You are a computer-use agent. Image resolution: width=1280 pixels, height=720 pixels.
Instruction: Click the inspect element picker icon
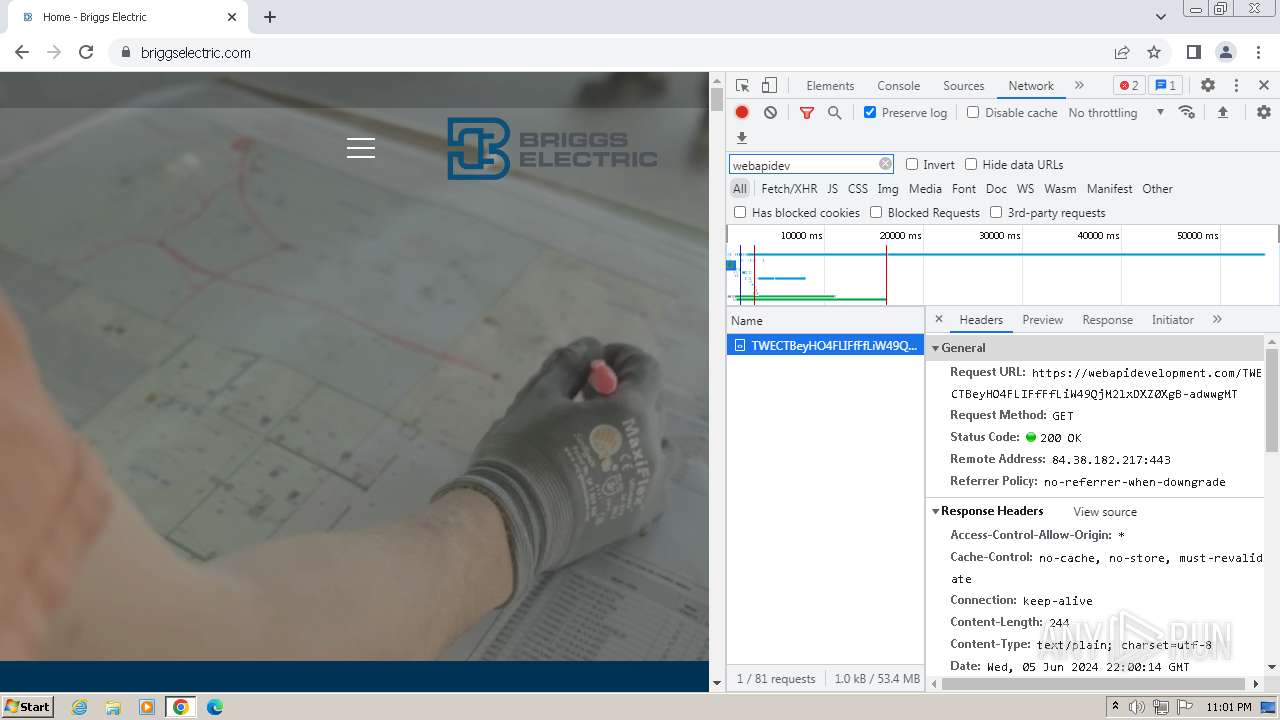tap(742, 86)
